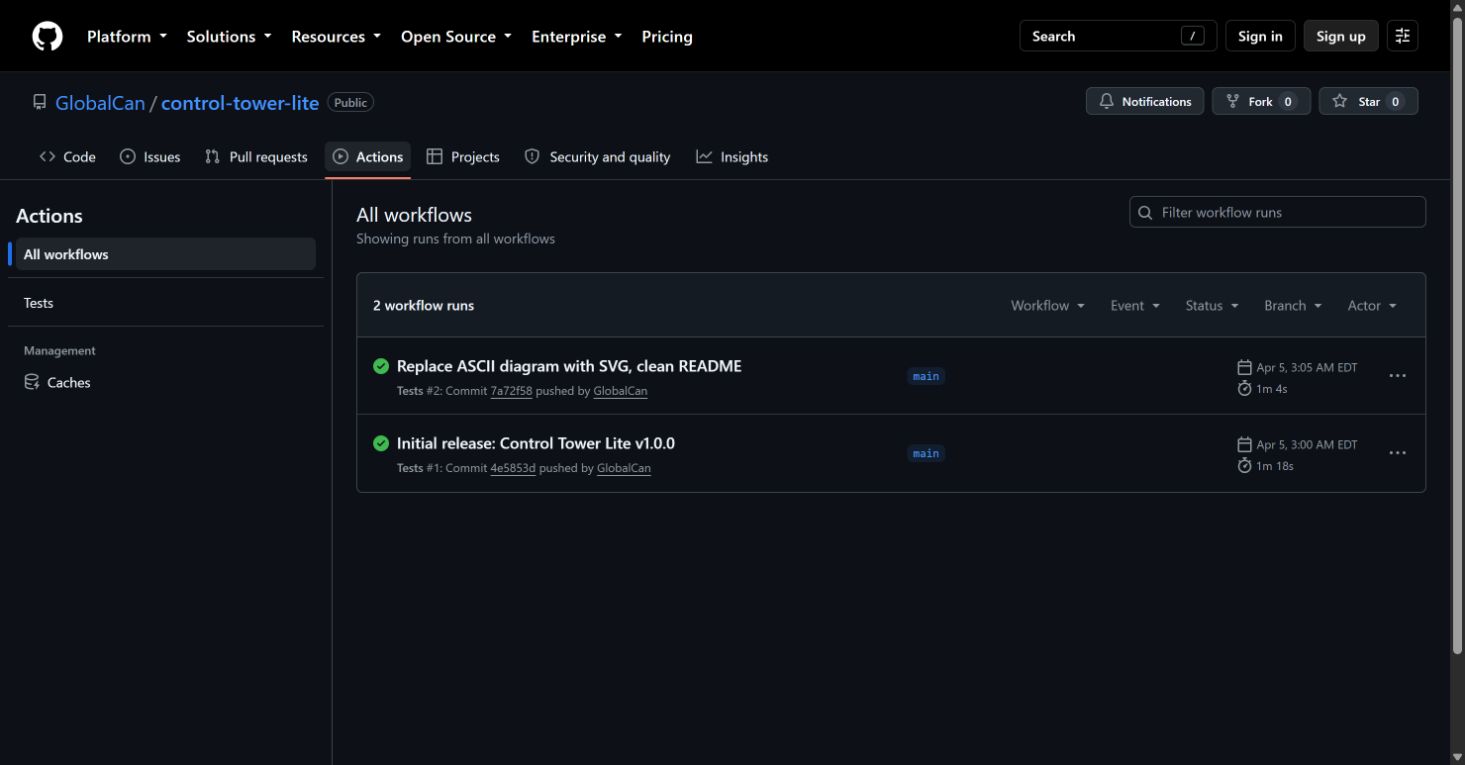
Task: Open GlobalCan profile in Tests #1 row
Action: click(624, 468)
